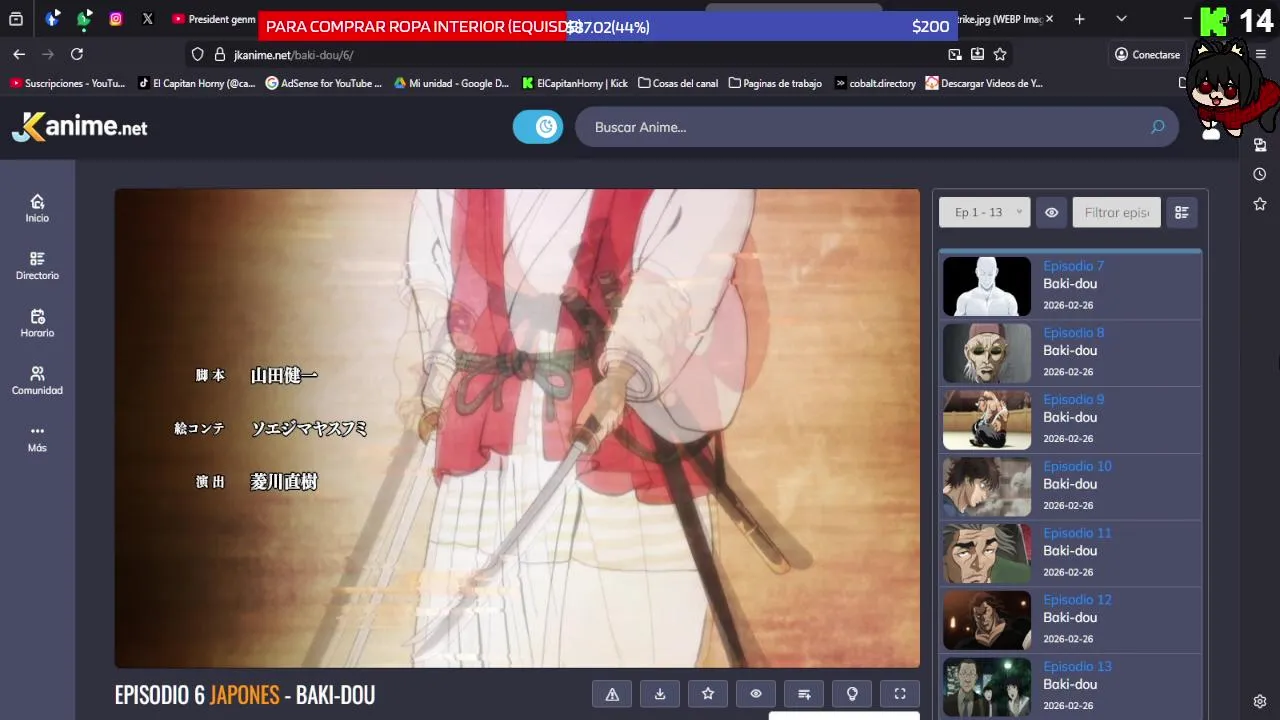The height and width of the screenshot is (720, 1280).
Task: Open Comunidad in the sidebar
Action: click(37, 380)
